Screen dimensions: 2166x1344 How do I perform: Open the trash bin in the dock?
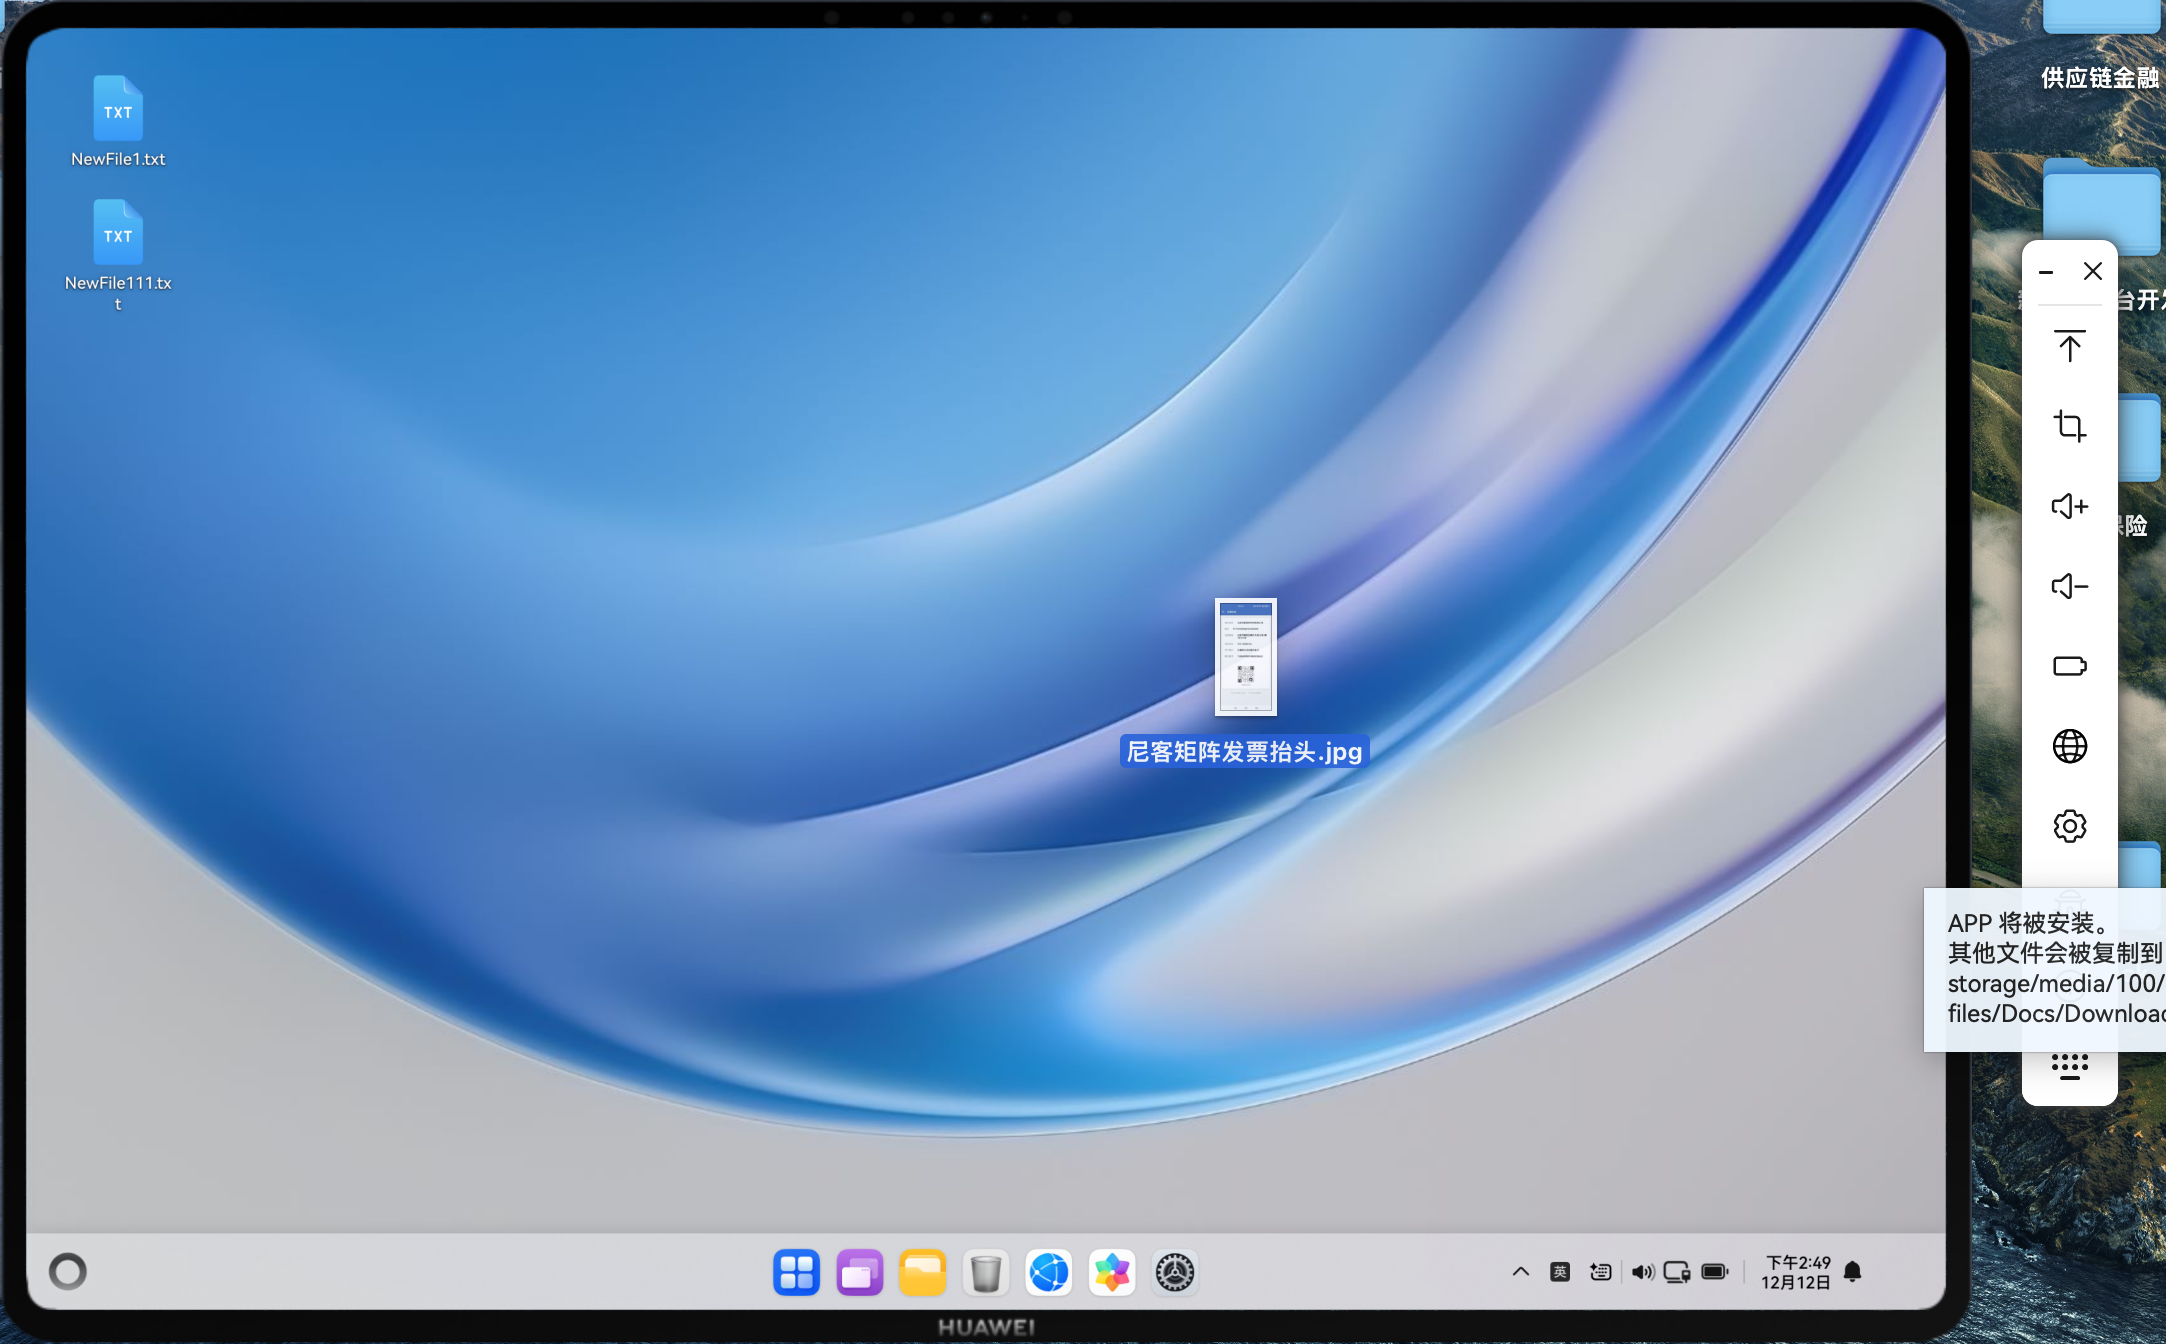pos(985,1272)
